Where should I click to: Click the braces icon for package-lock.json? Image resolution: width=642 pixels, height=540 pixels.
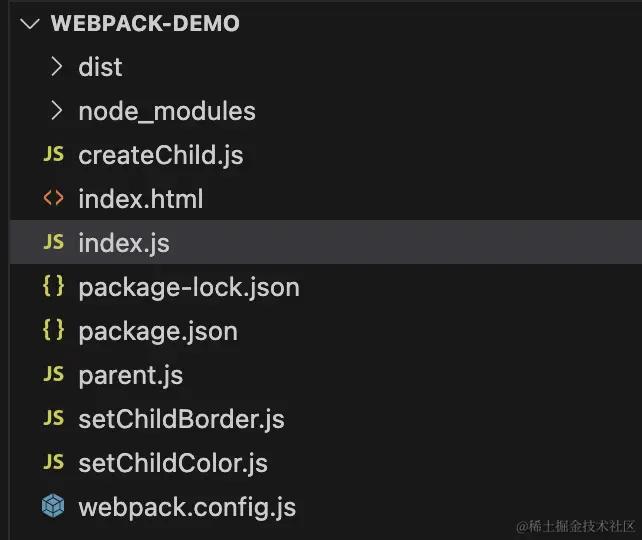(x=54, y=286)
